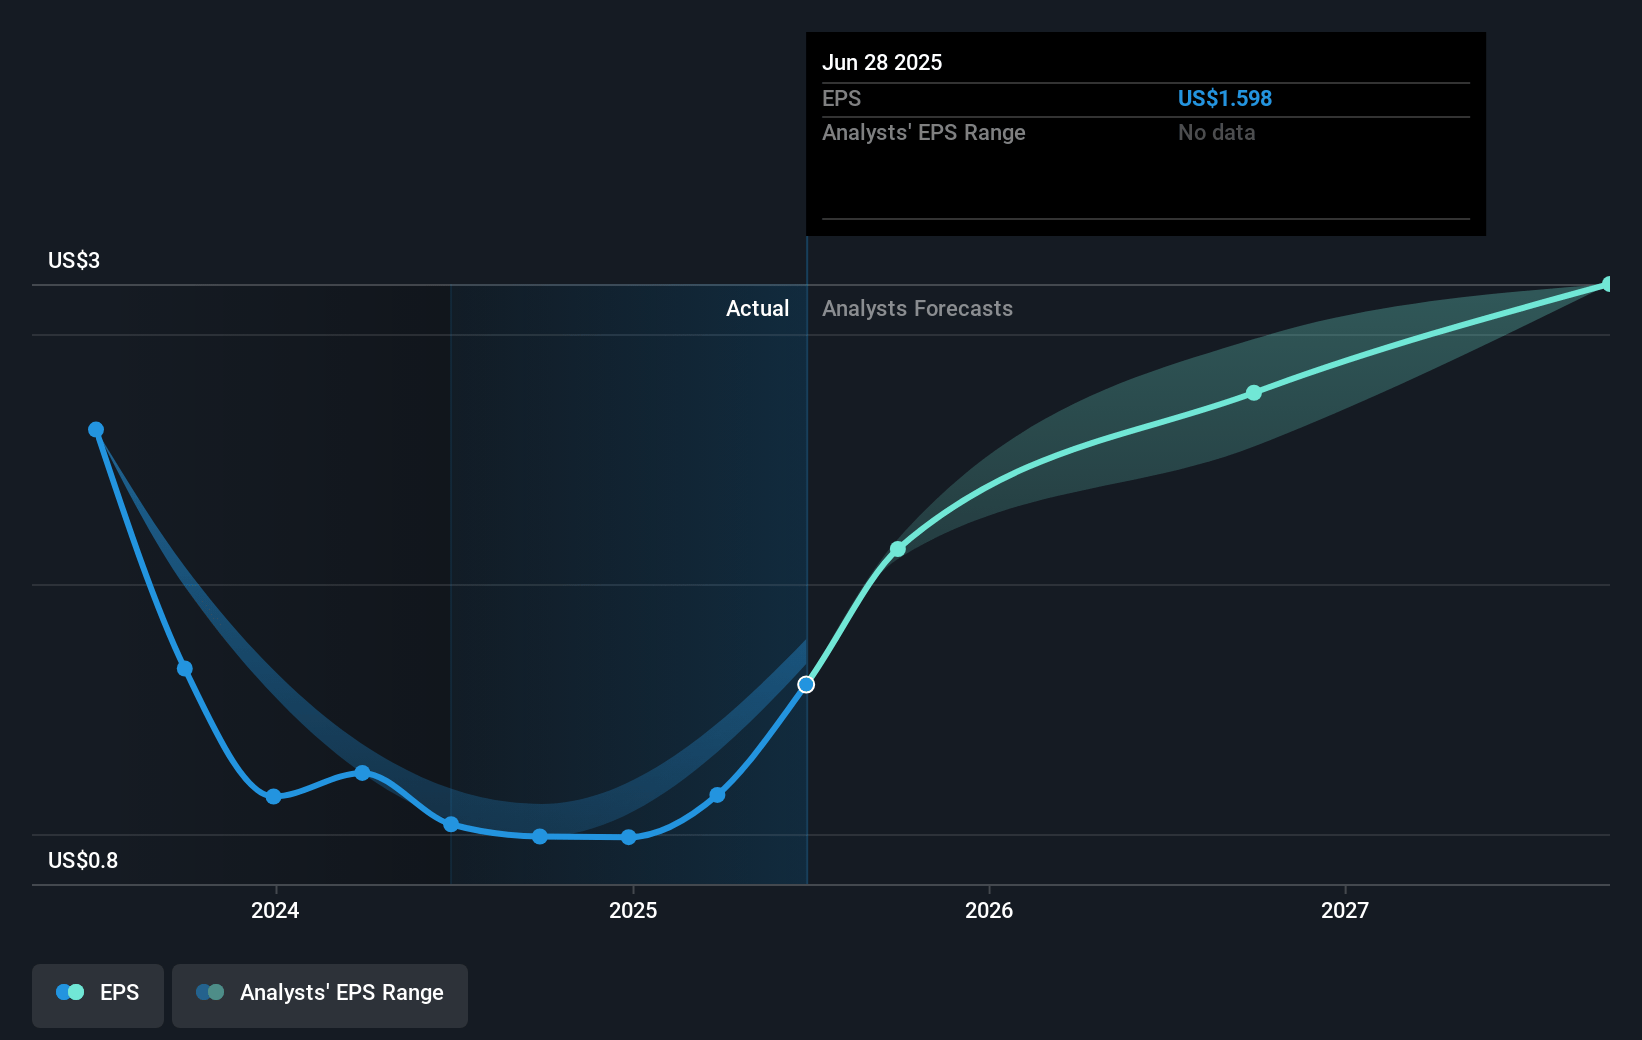Click the EPS data point in early 2024 bump
The height and width of the screenshot is (1040, 1642).
pyautogui.click(x=362, y=773)
